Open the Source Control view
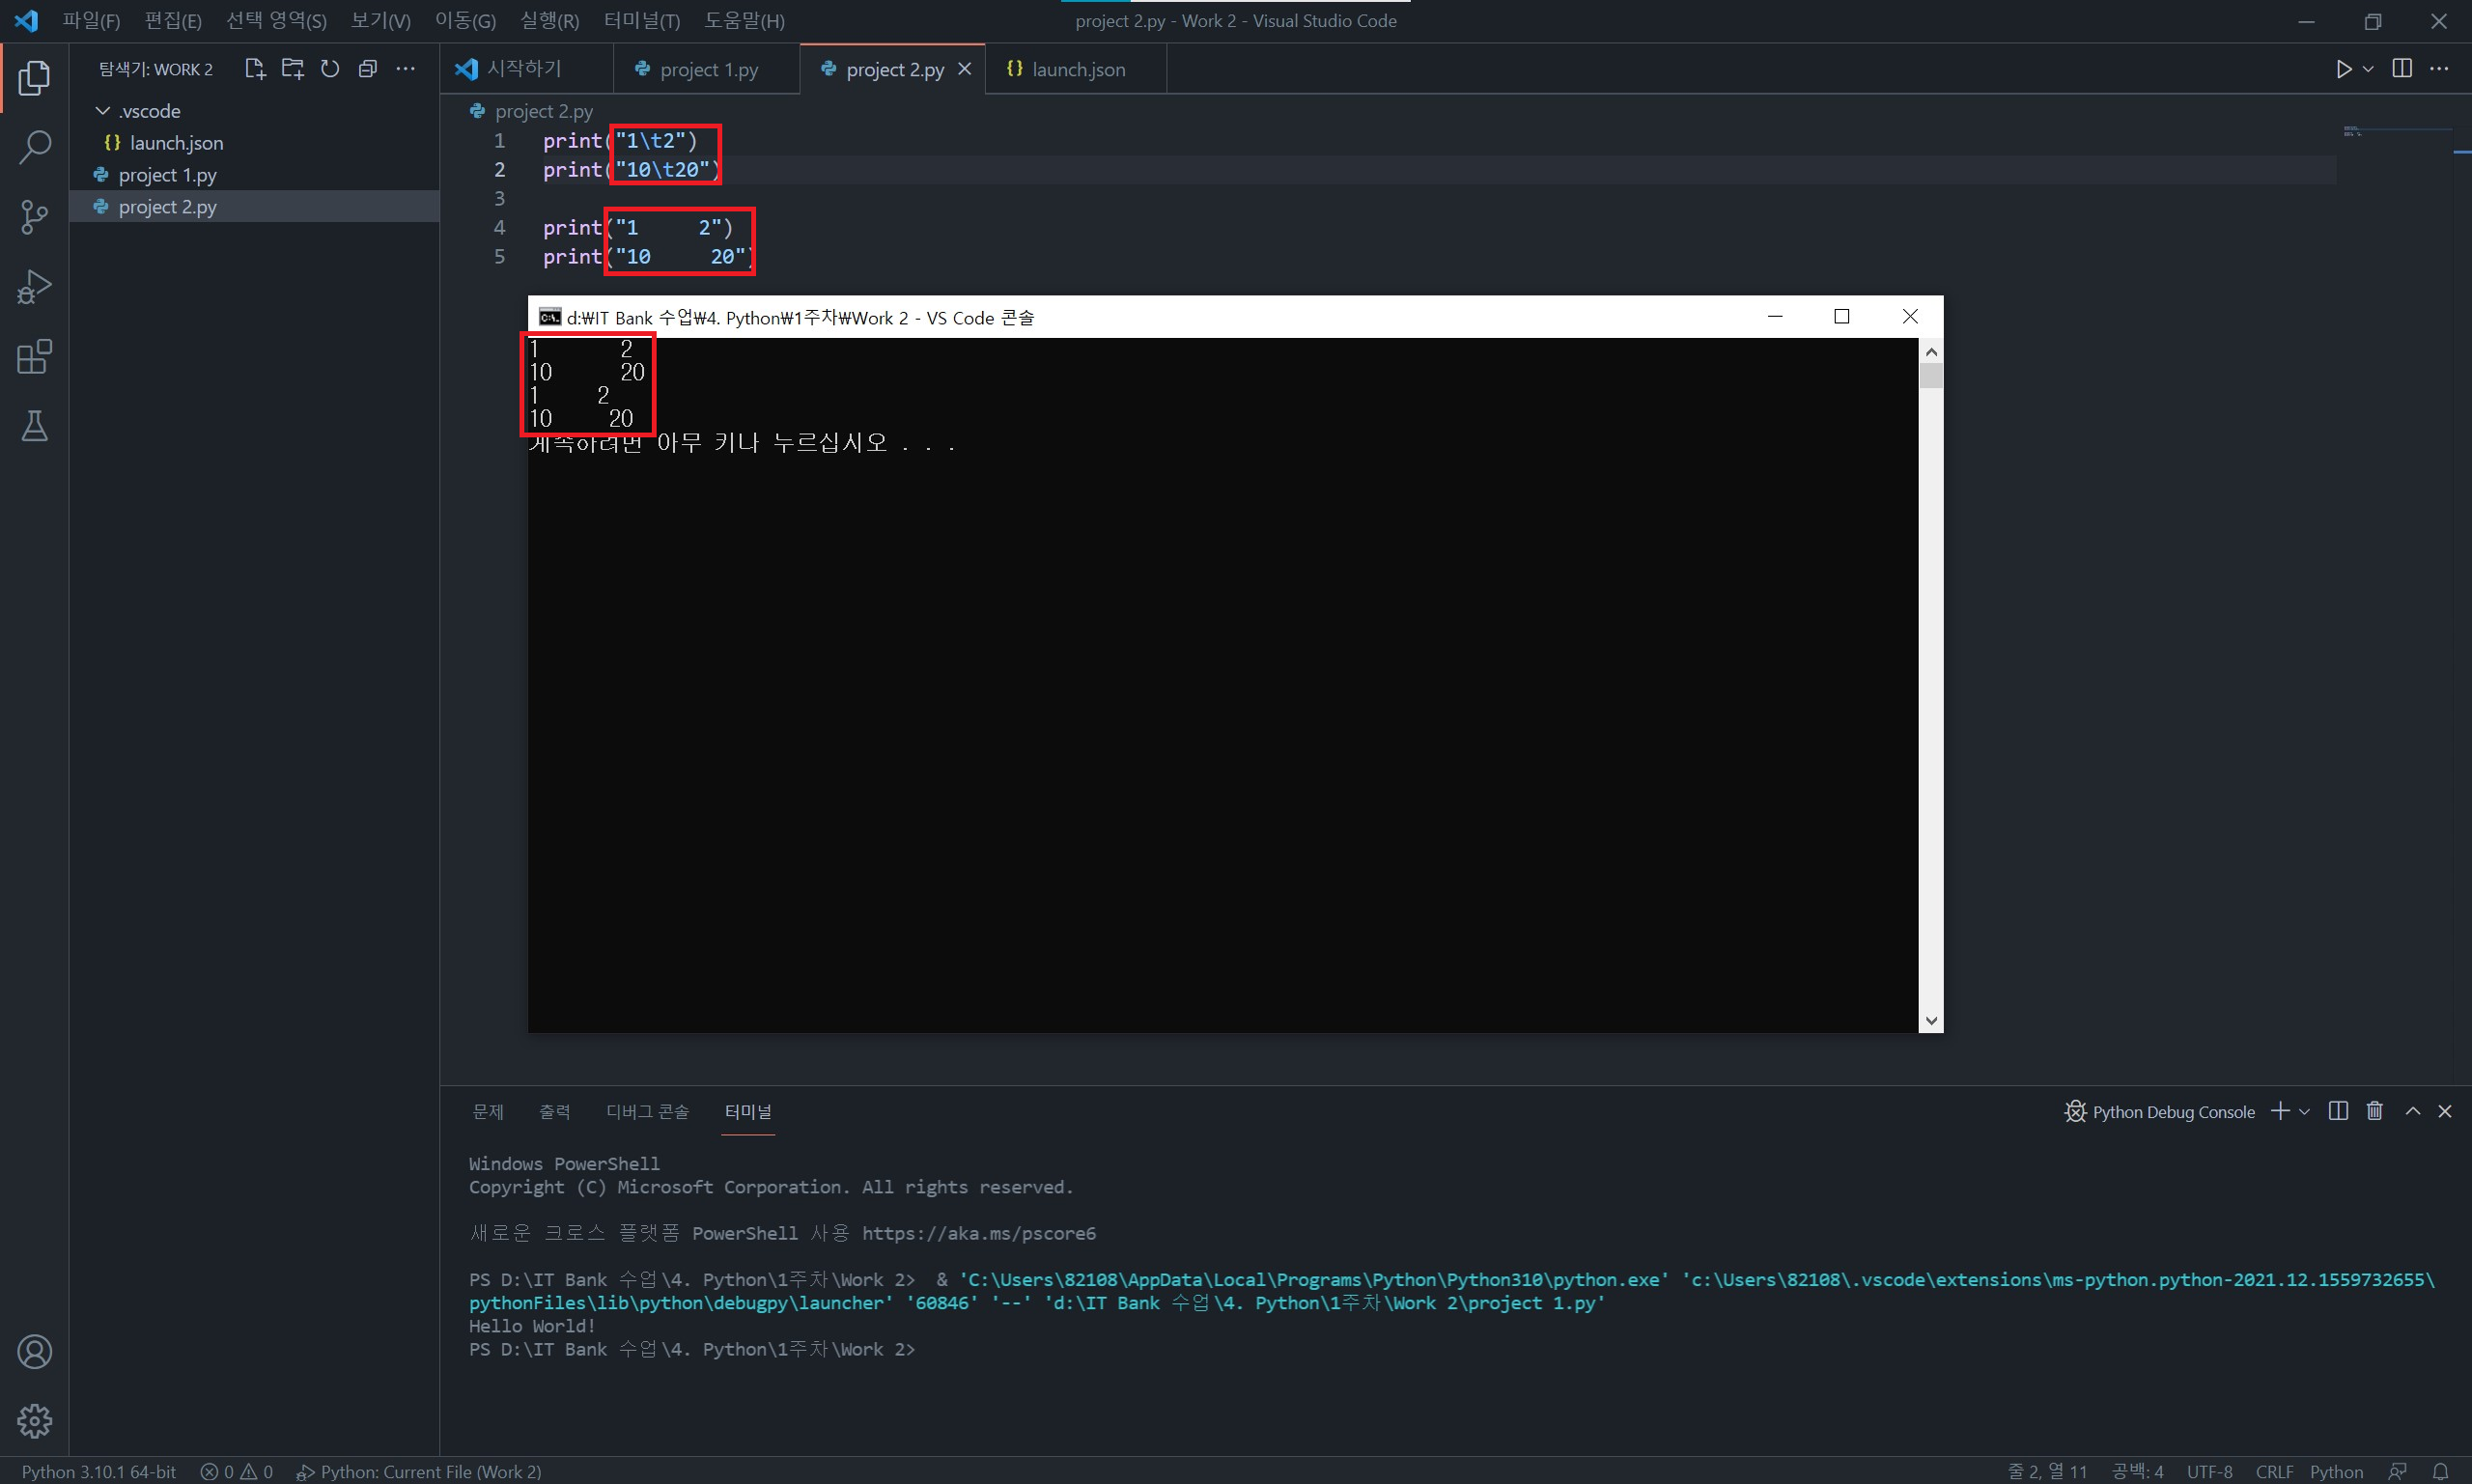This screenshot has height=1484, width=2472. point(34,216)
